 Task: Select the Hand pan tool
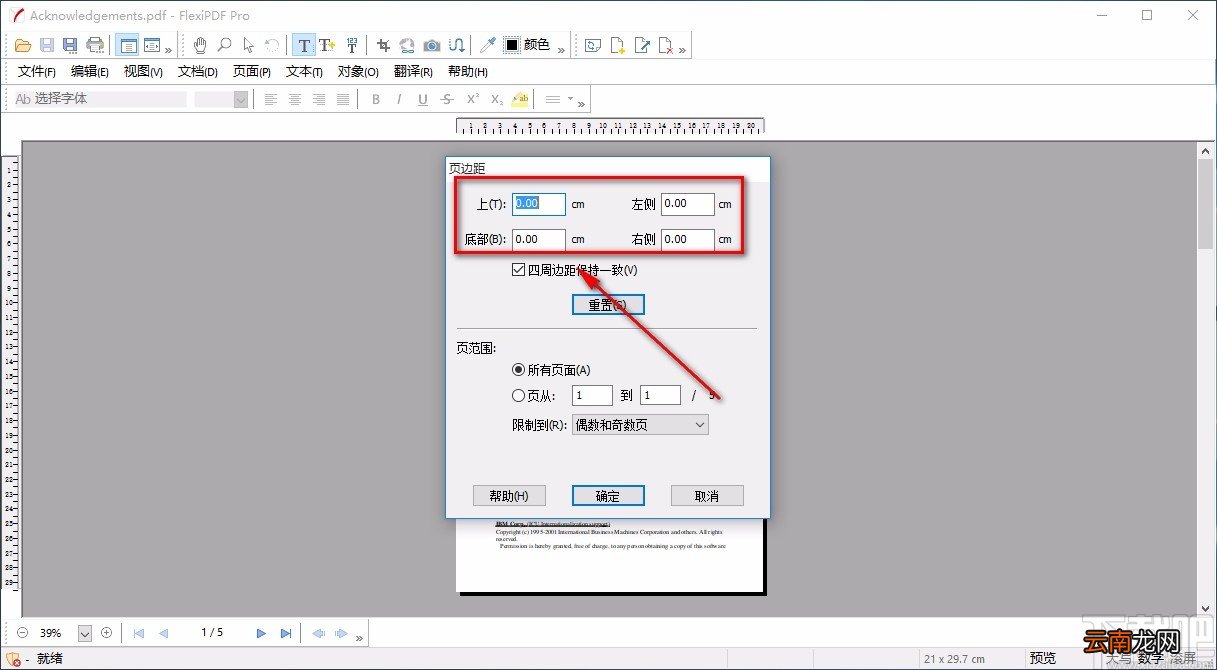pos(200,45)
